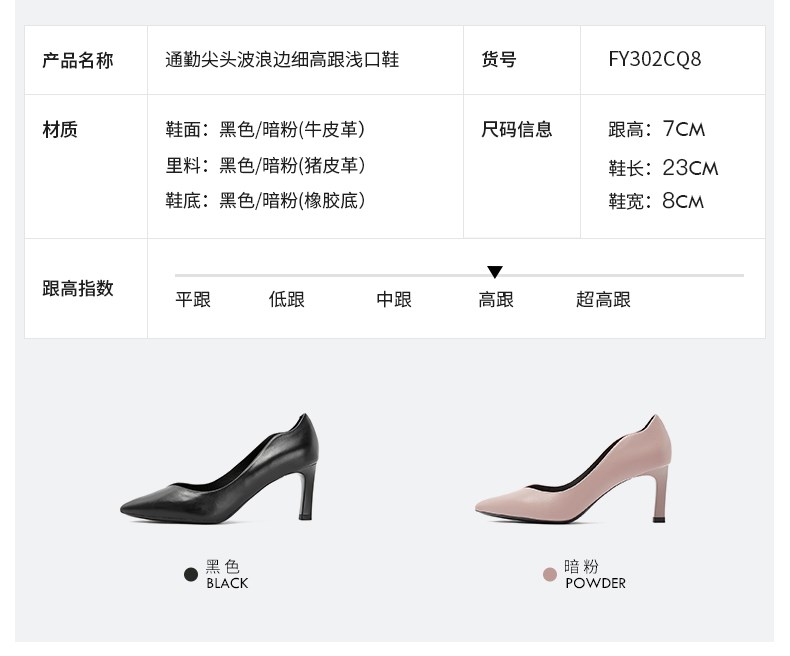Click the 中跟 heel level label
The image size is (790, 656).
(x=394, y=299)
